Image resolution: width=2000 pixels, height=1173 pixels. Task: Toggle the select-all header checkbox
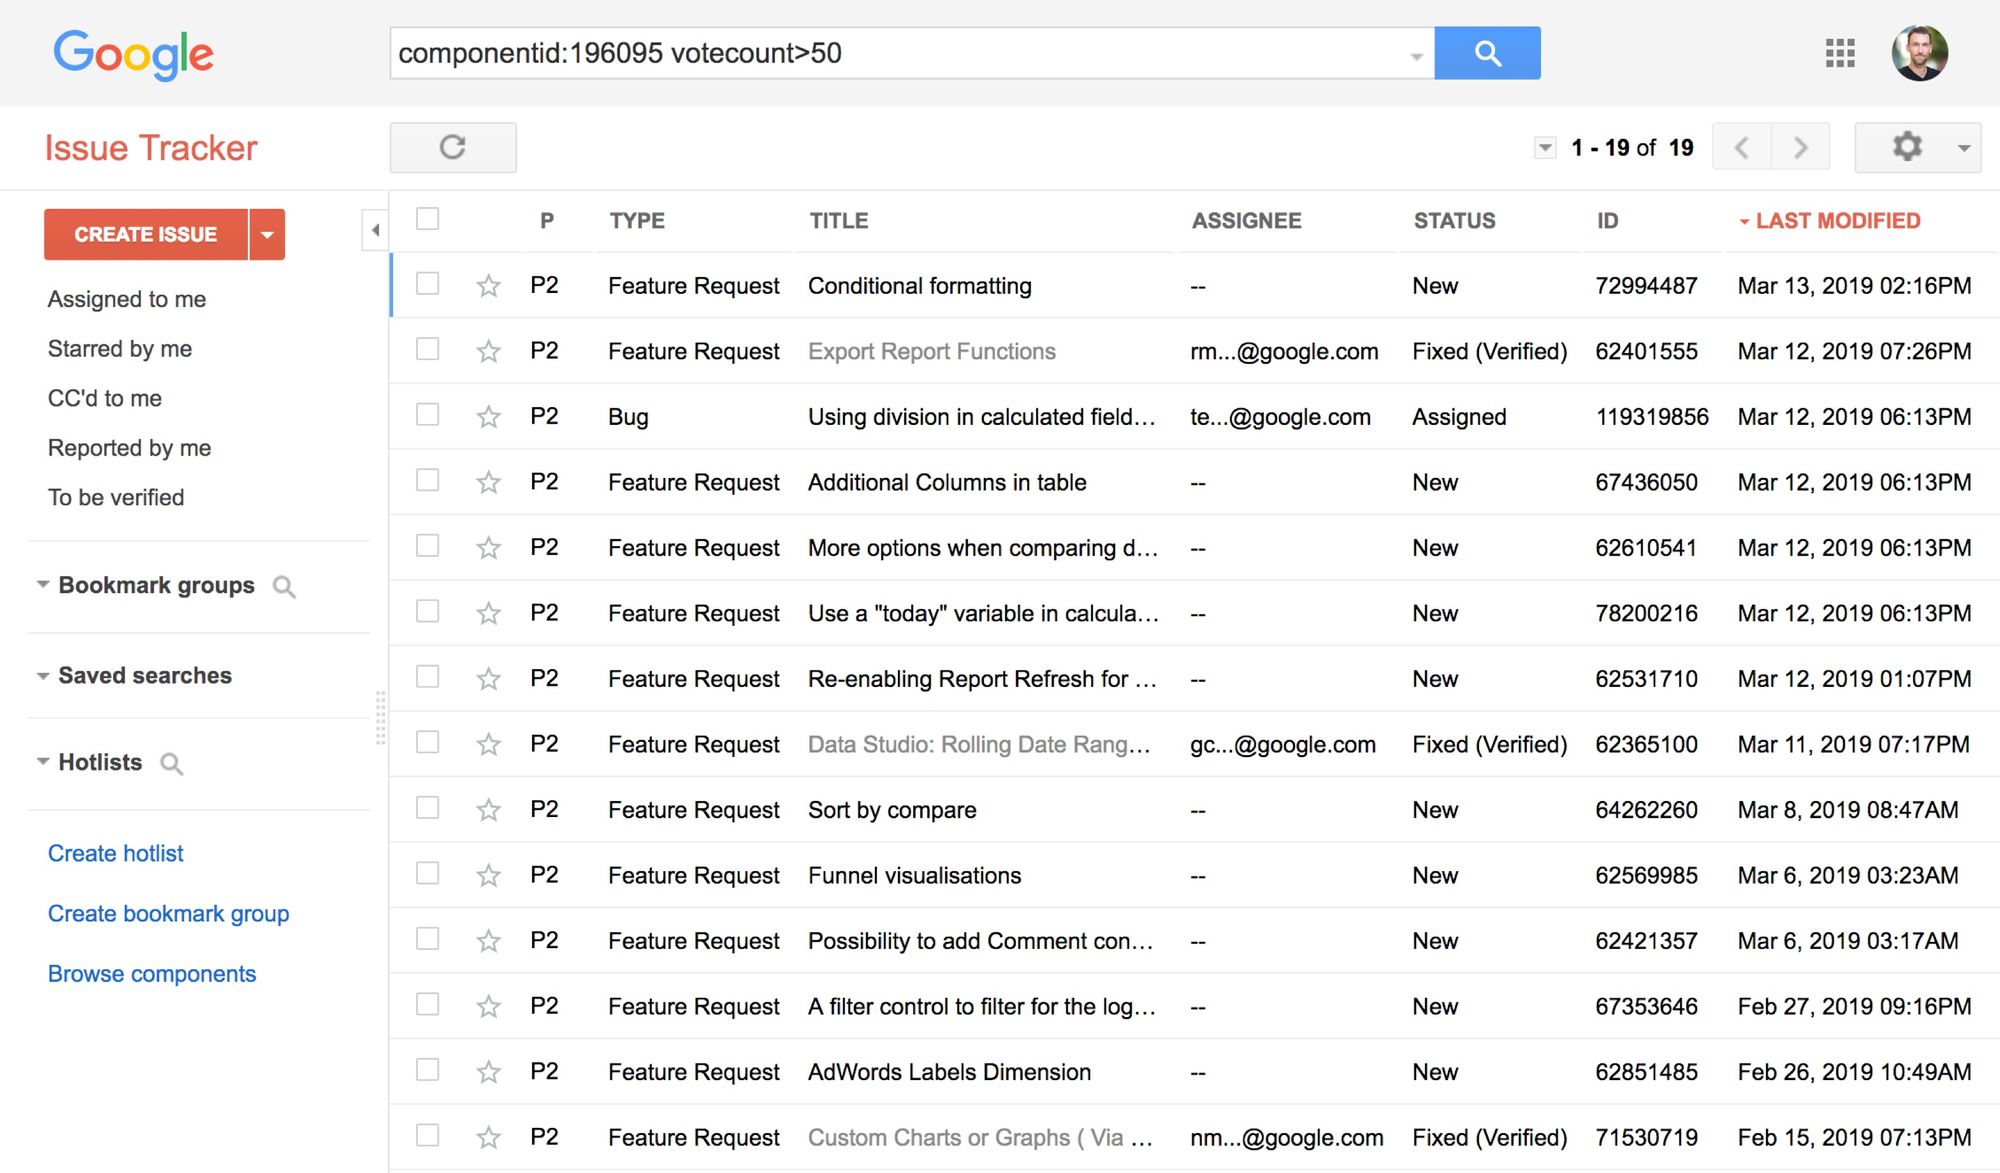coord(428,219)
